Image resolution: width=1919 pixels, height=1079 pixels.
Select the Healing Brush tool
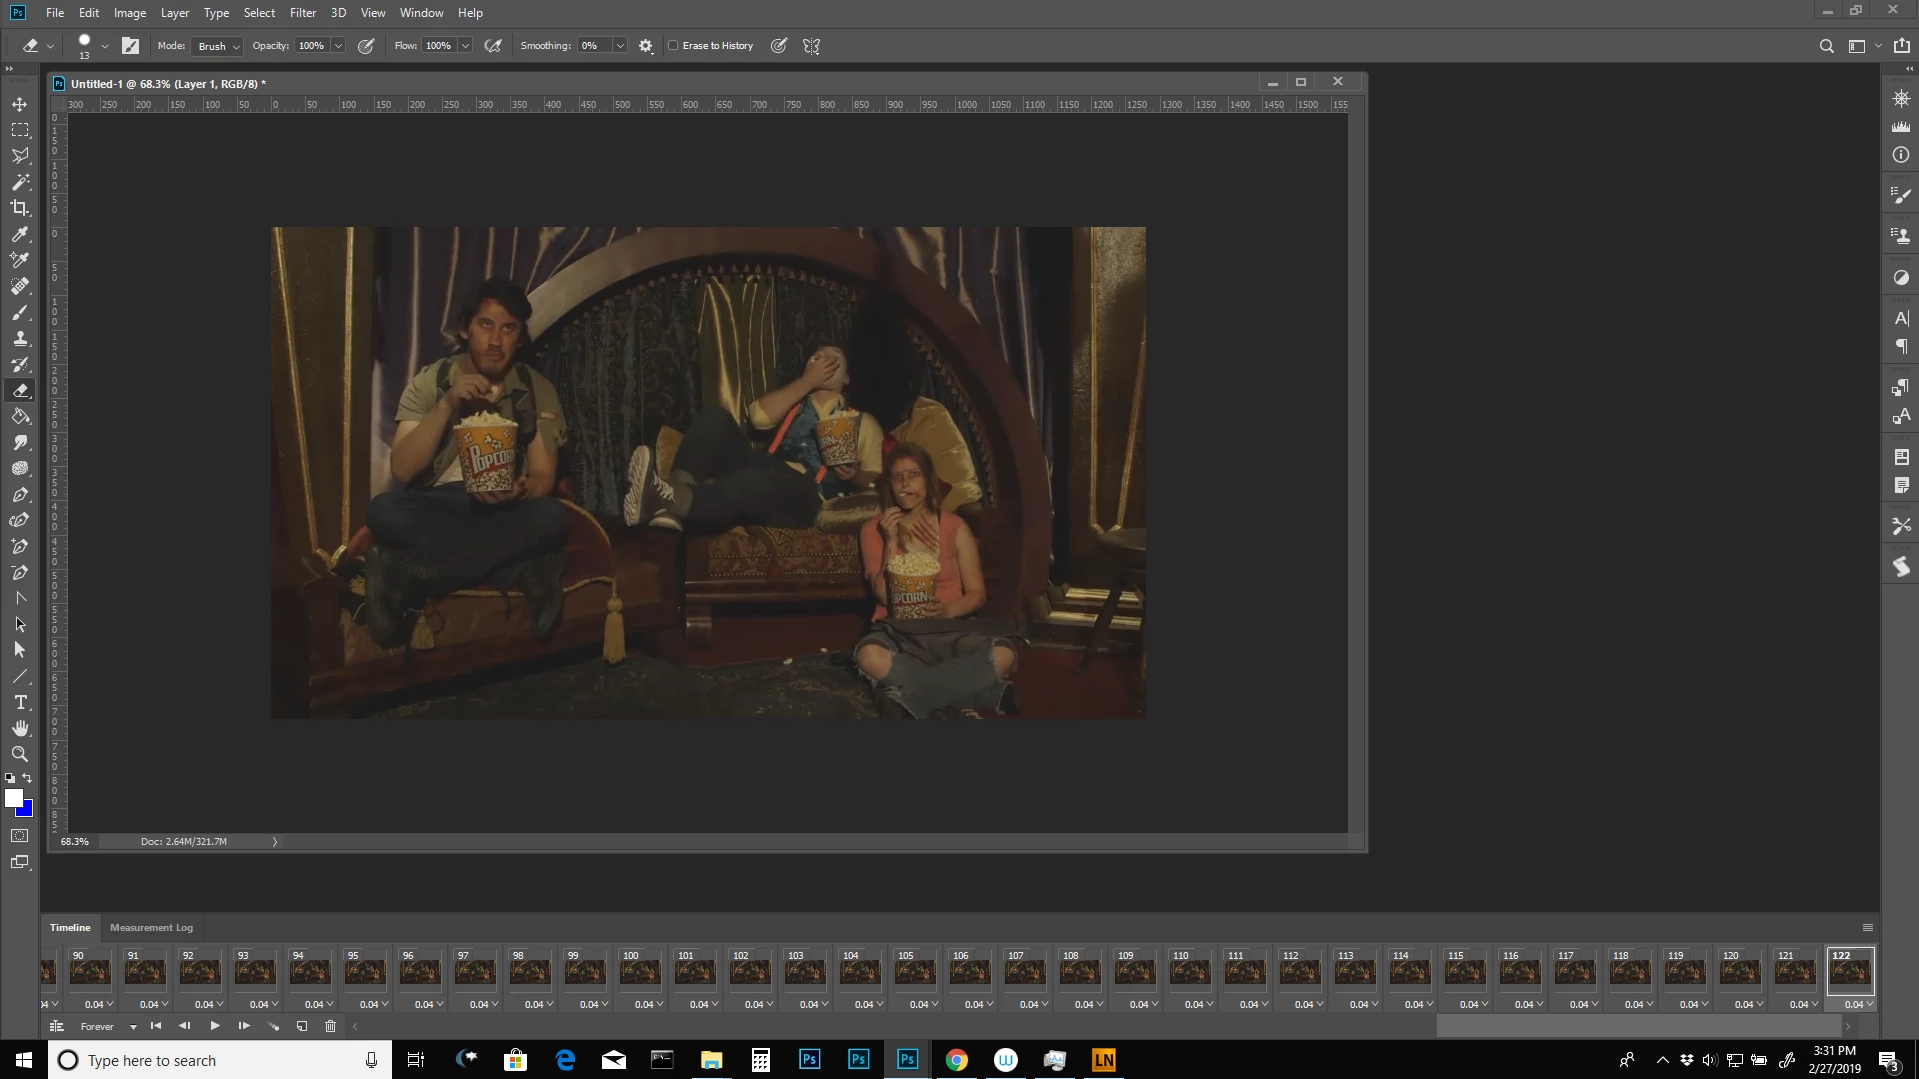tap(20, 286)
